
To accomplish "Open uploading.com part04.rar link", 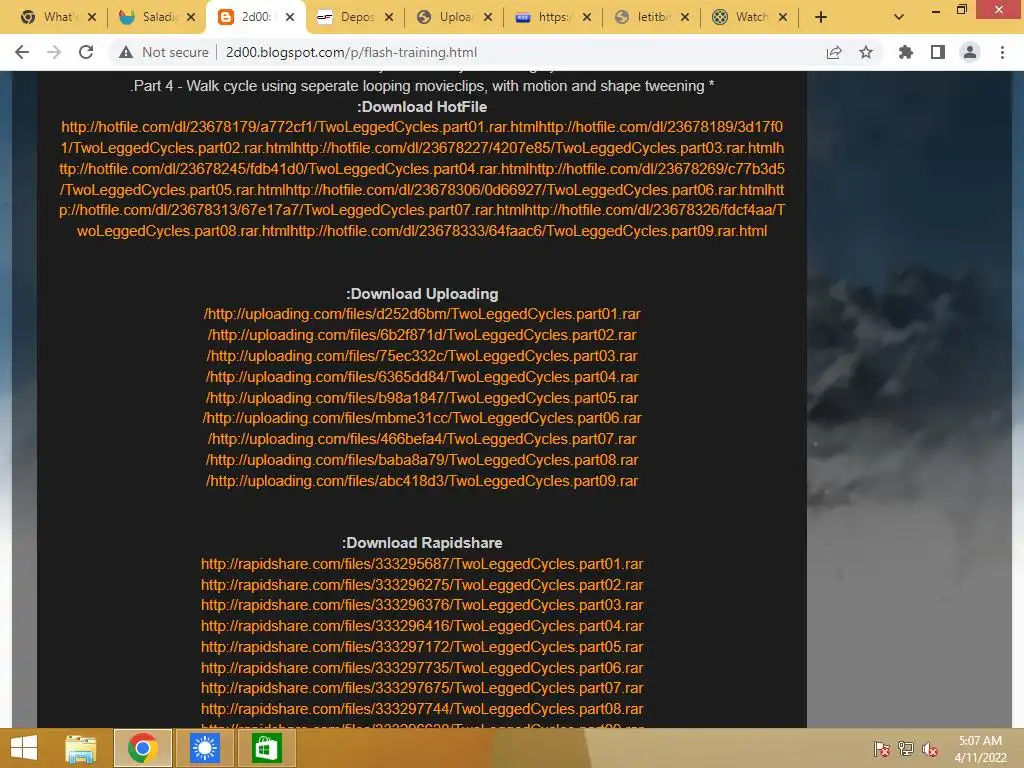I will tap(422, 377).
